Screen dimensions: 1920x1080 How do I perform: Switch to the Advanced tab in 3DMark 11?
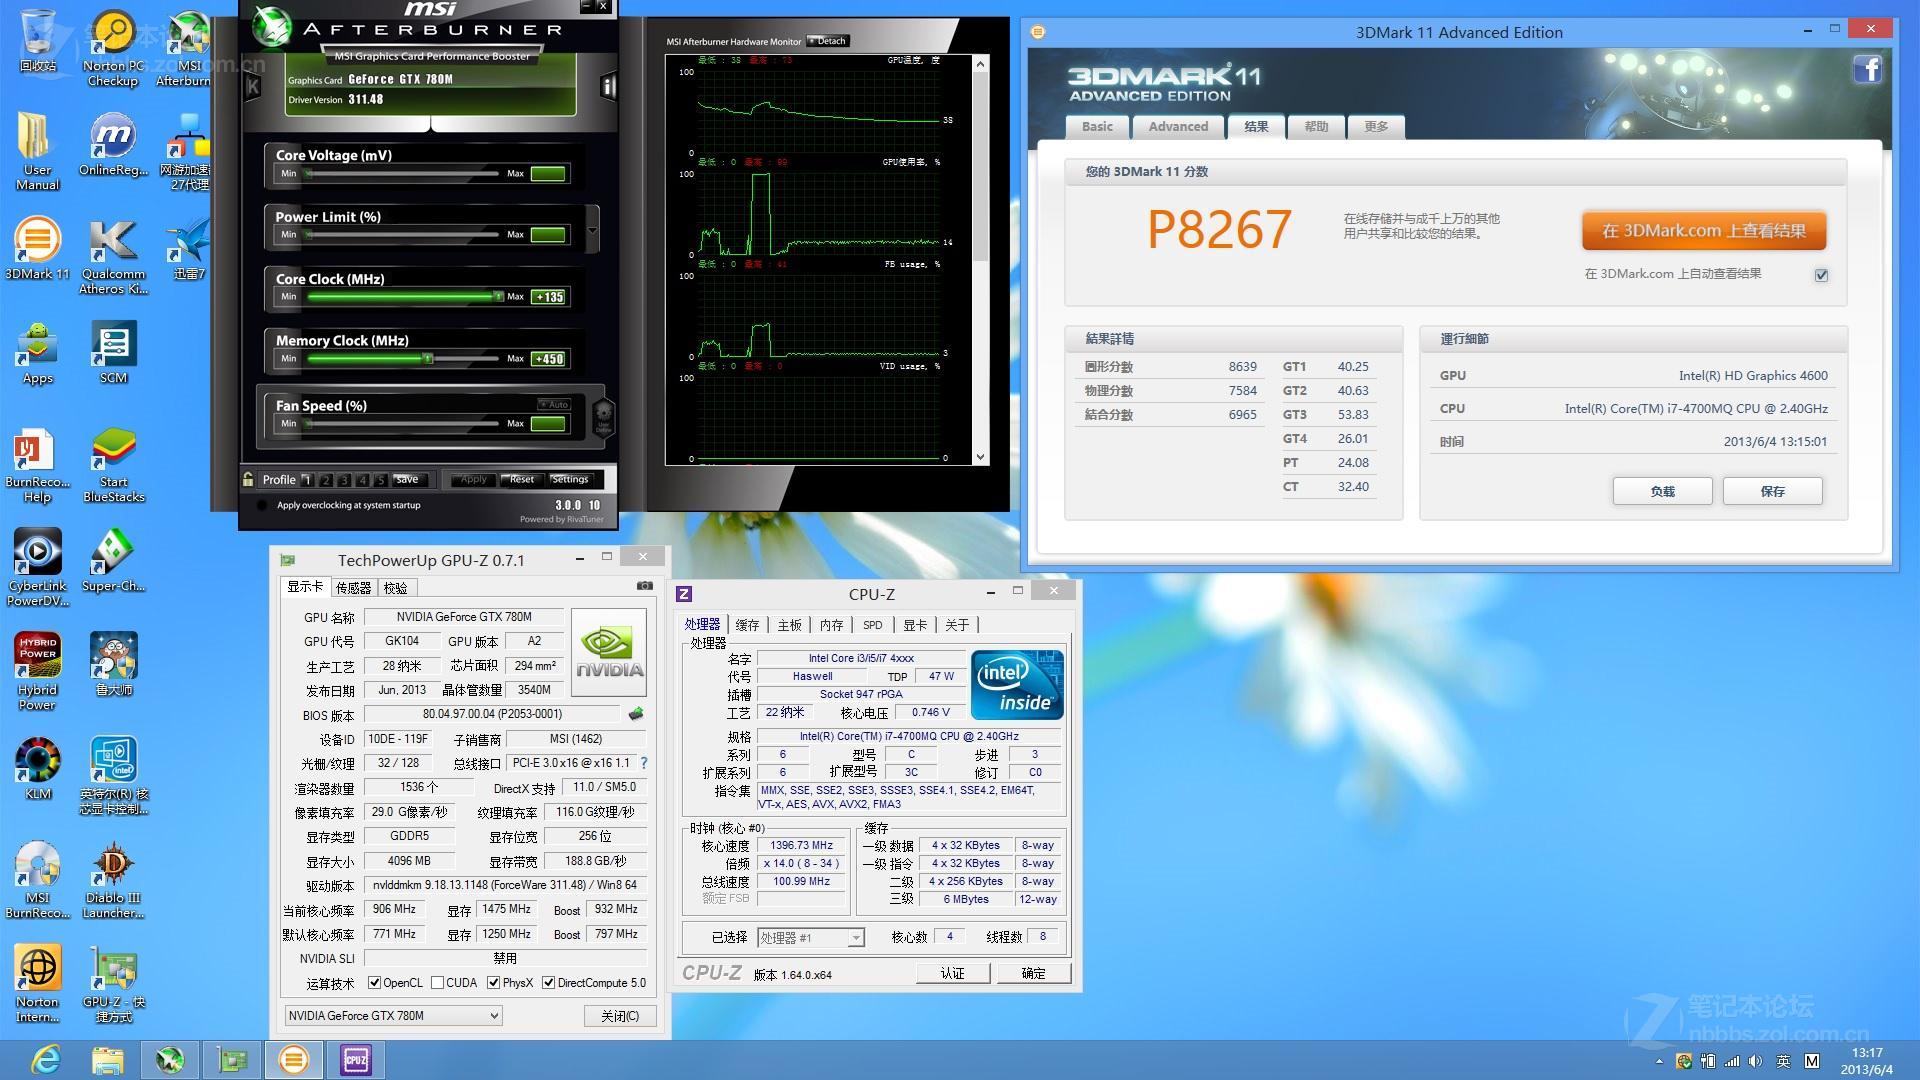pos(1178,127)
